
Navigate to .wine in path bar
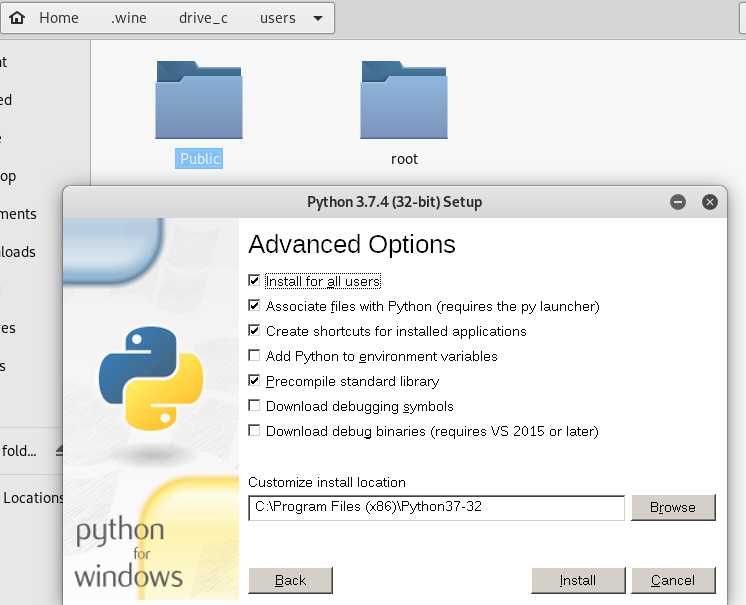[128, 18]
